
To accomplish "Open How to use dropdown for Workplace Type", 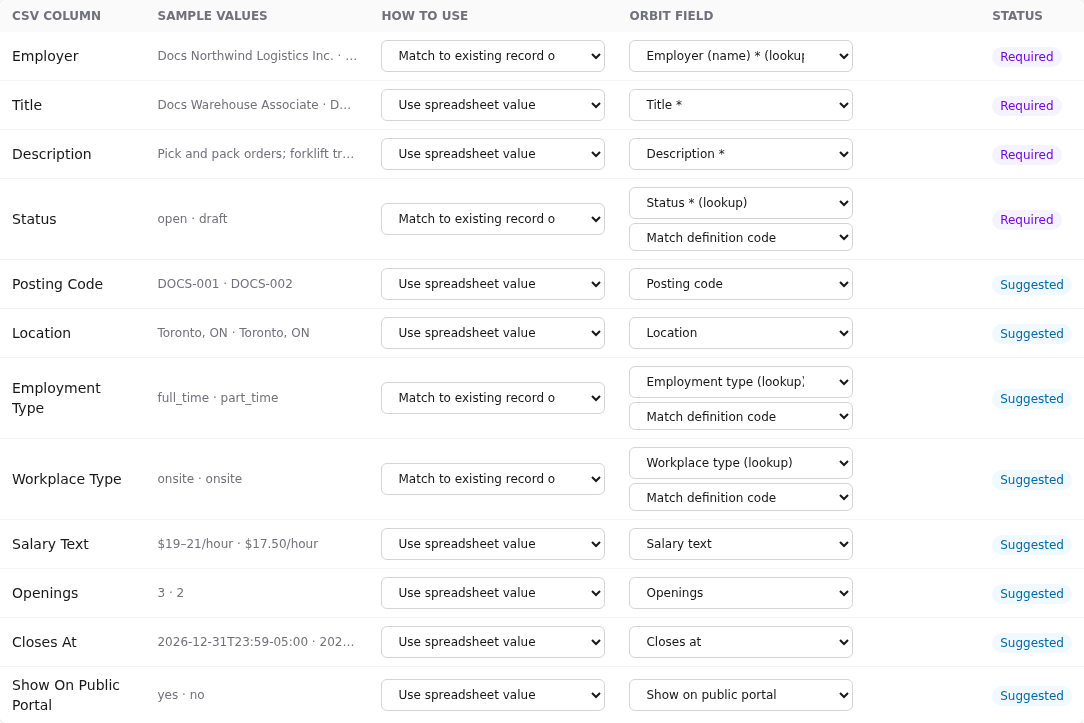I will [x=493, y=479].
